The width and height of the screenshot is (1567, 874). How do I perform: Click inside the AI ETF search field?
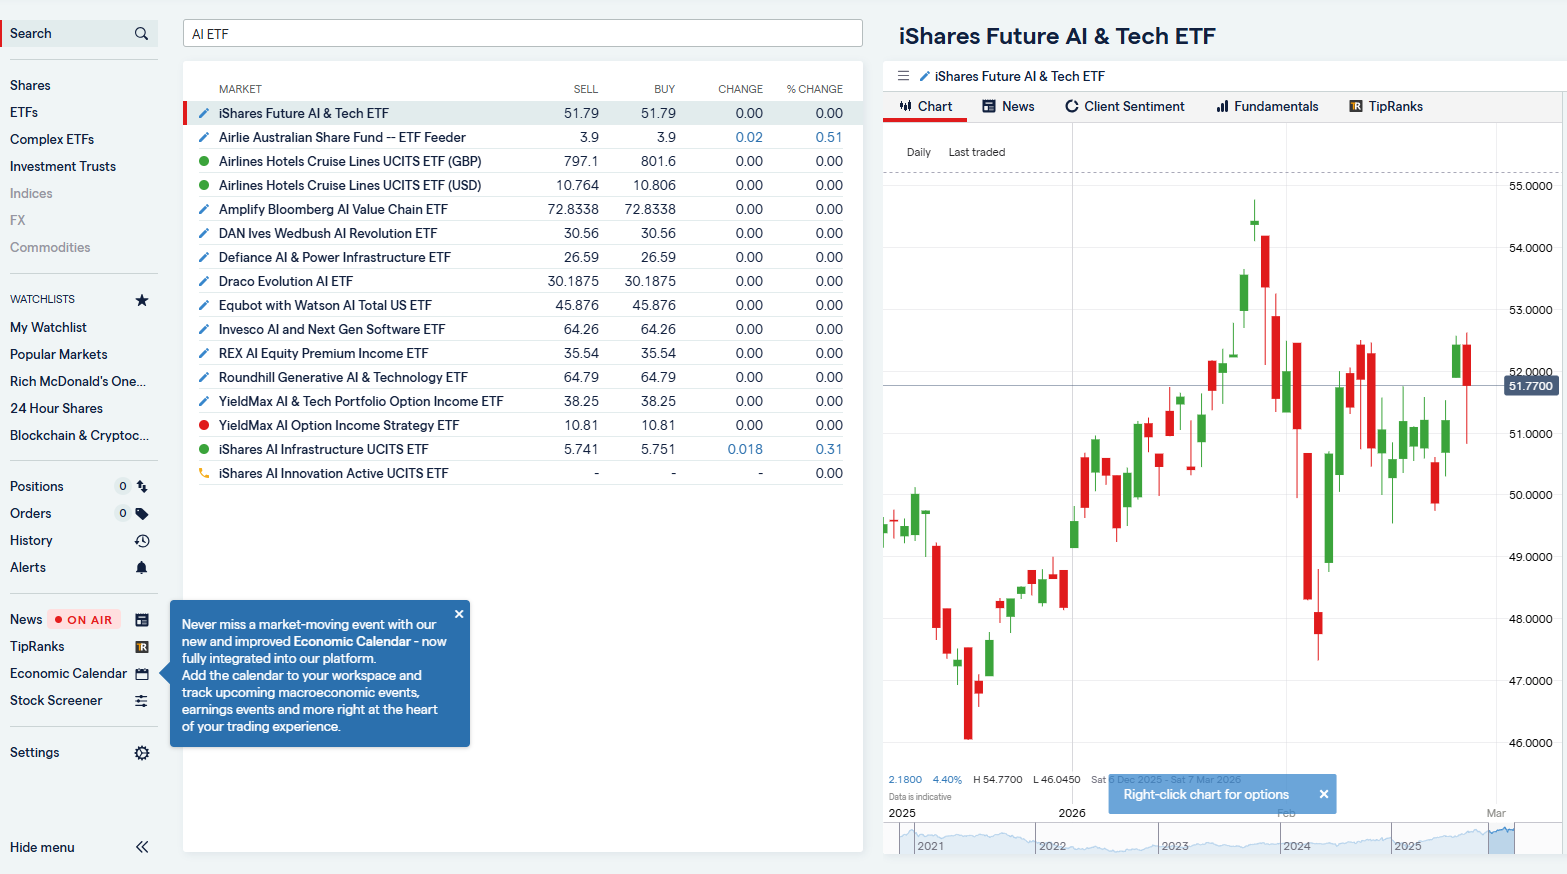click(x=522, y=33)
